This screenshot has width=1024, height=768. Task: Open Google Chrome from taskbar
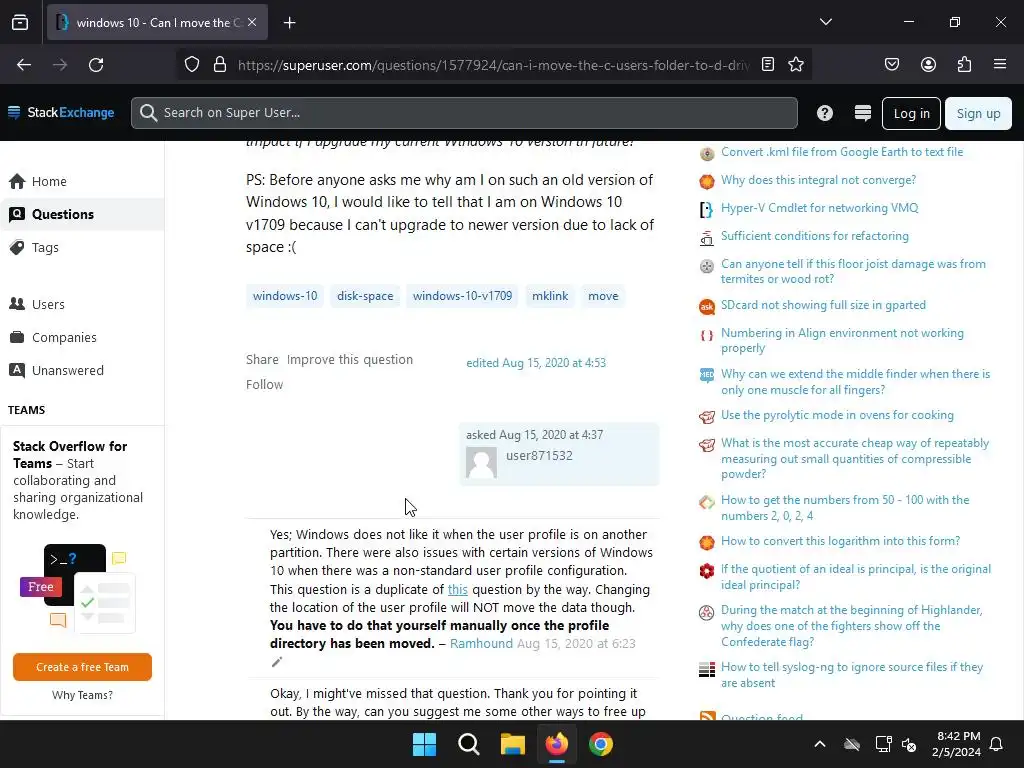pos(601,744)
